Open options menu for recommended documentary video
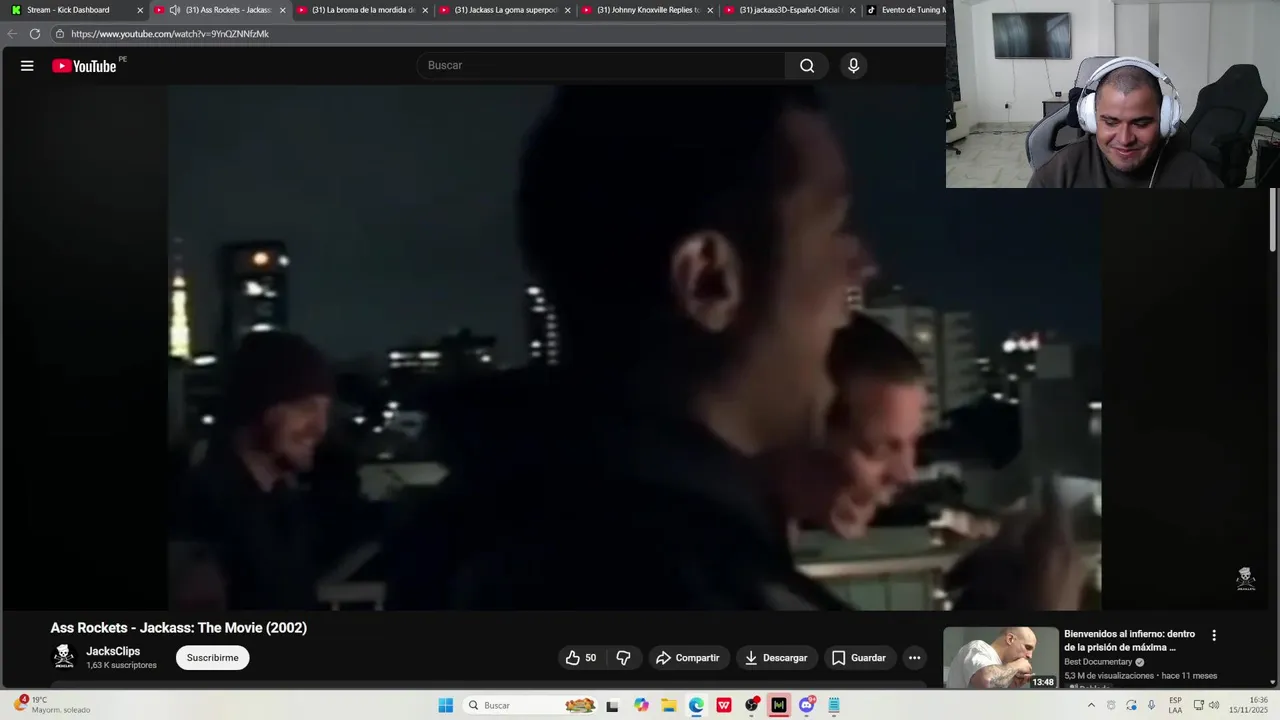 pos(1214,635)
